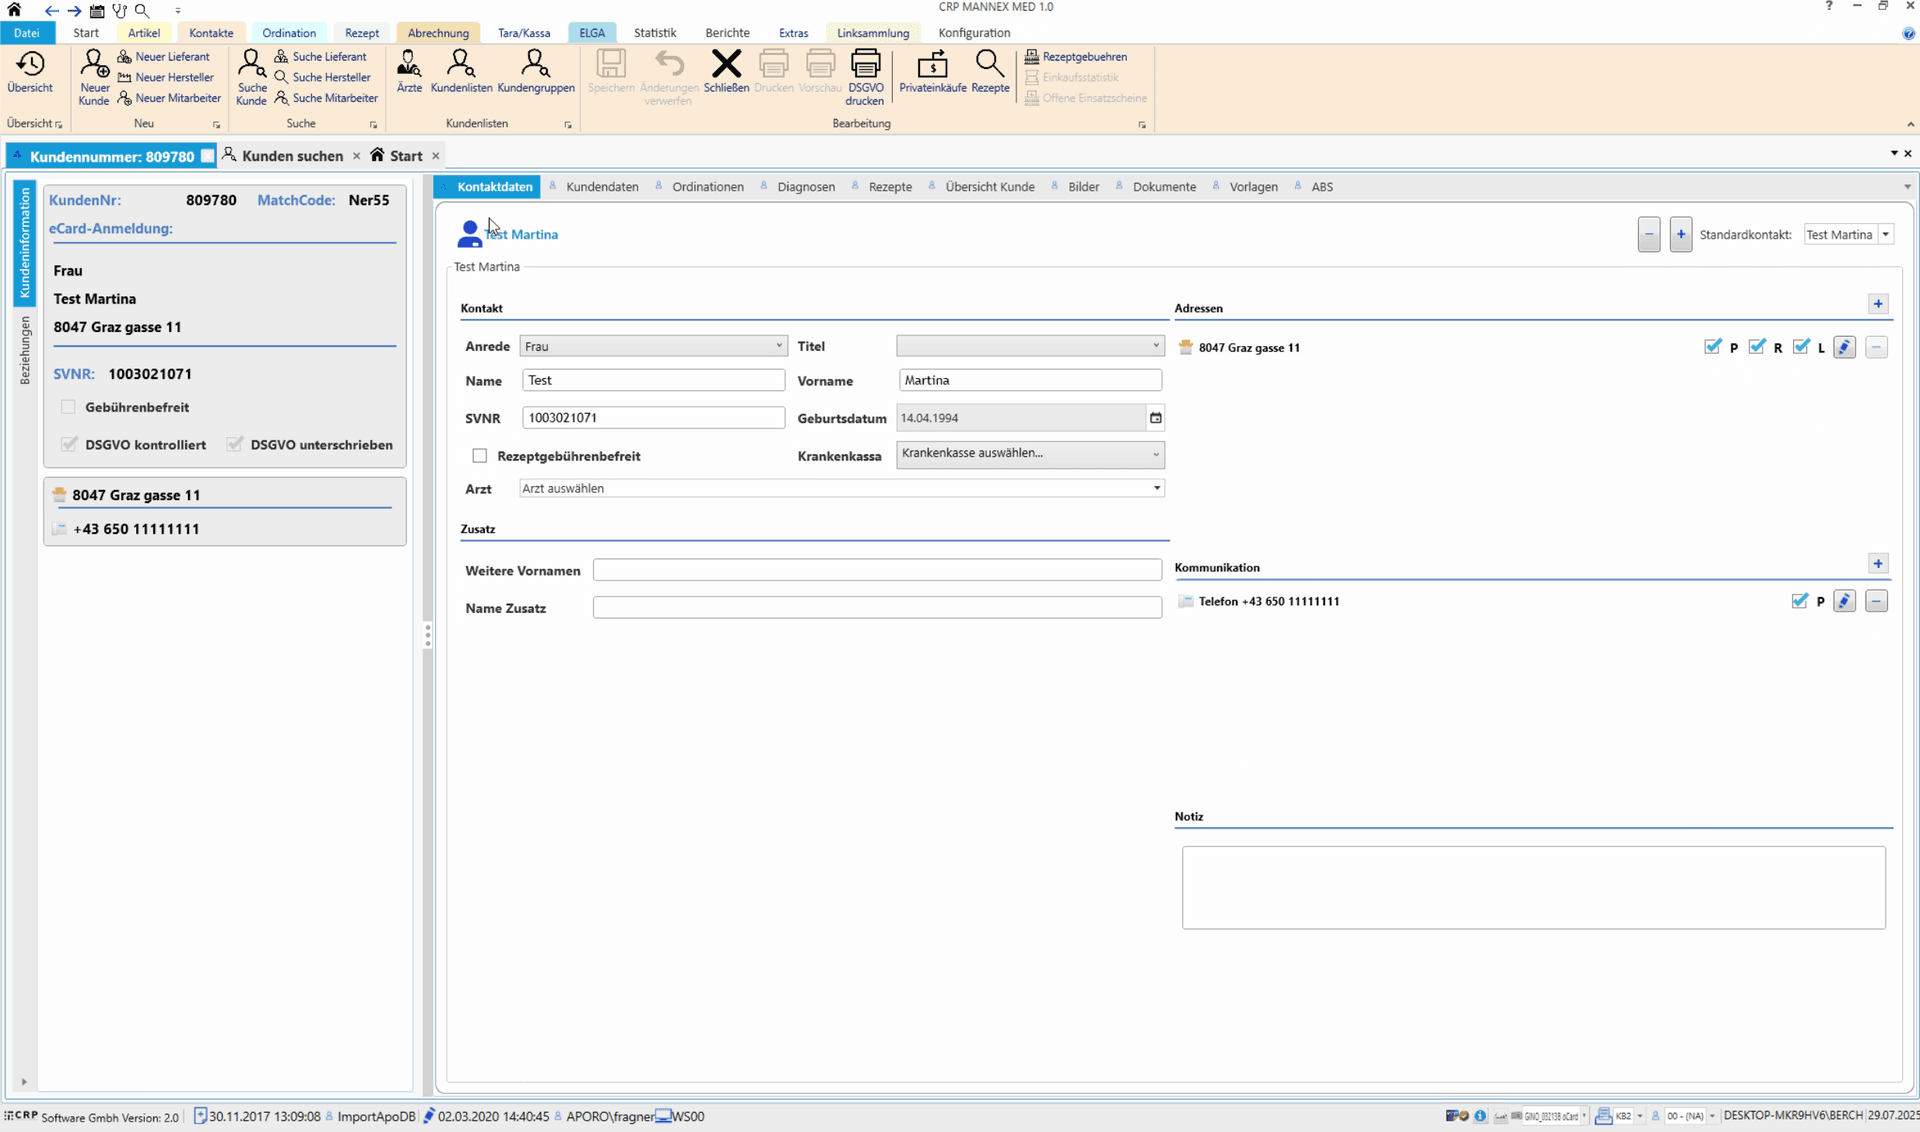This screenshot has height=1132, width=1920.
Task: Click Suche Lieferant in ribbon
Action: (x=320, y=57)
